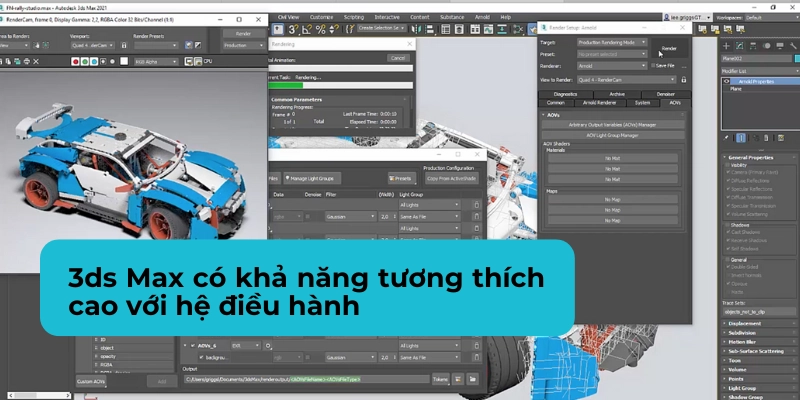The width and height of the screenshot is (800, 400).
Task: Toggle Show End Result in modifier stack
Action: pyautogui.click(x=741, y=138)
